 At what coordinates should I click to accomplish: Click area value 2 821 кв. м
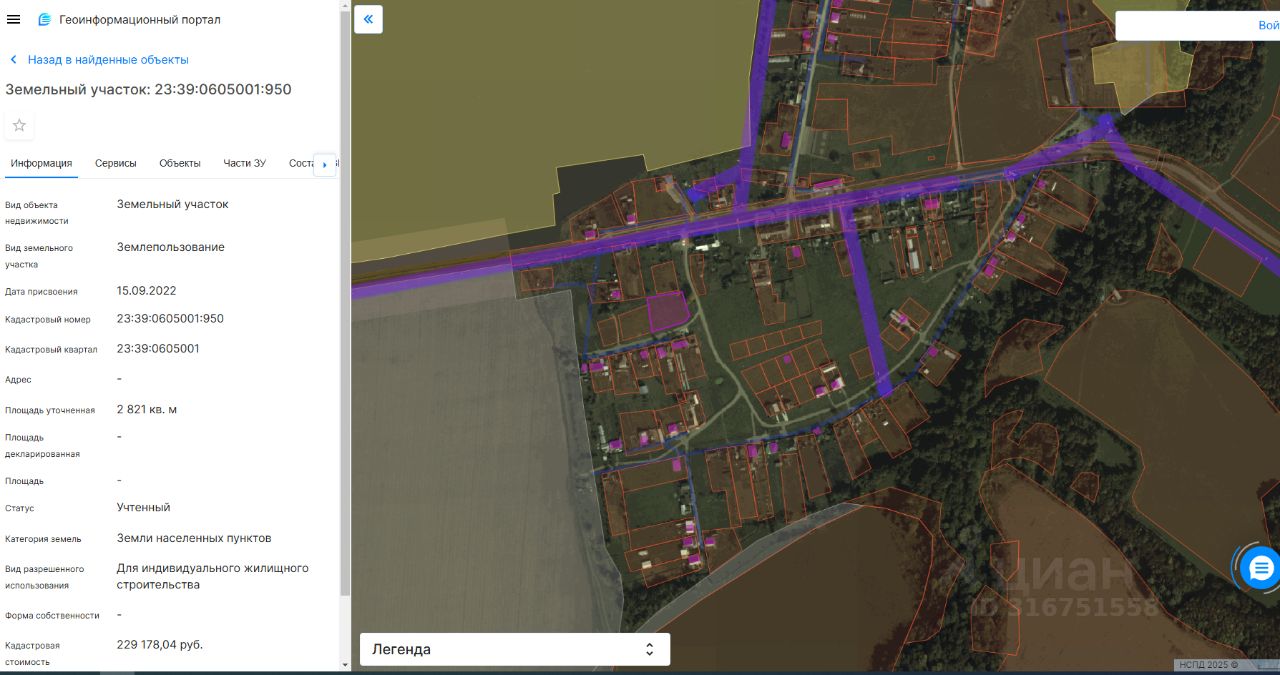pos(147,410)
